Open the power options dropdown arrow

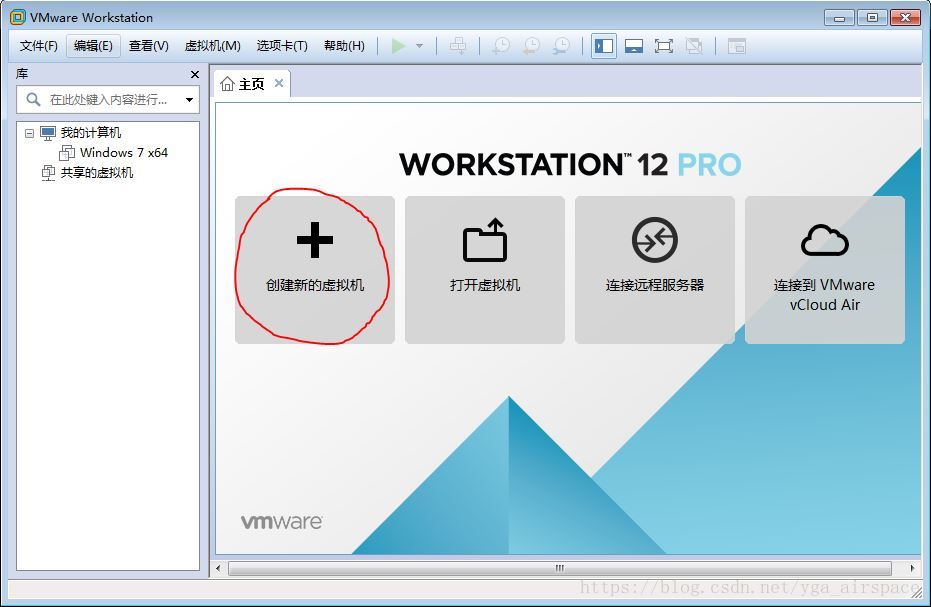[419, 46]
